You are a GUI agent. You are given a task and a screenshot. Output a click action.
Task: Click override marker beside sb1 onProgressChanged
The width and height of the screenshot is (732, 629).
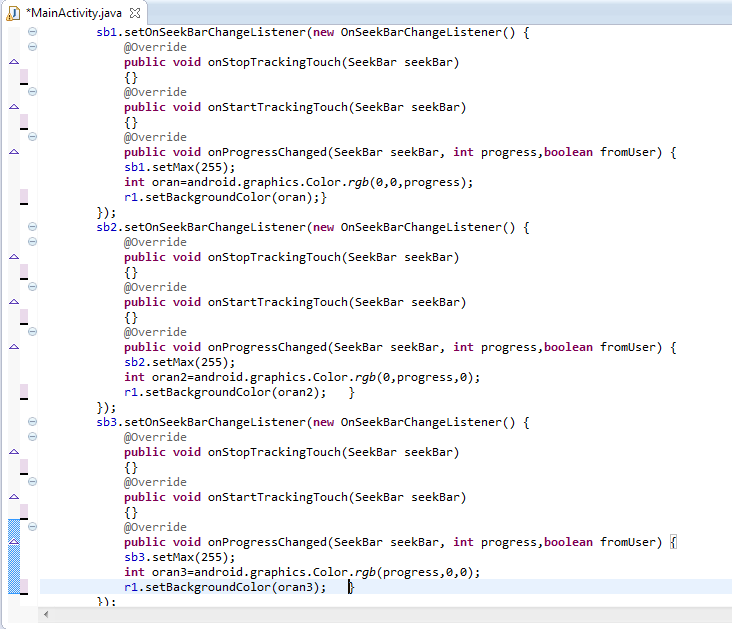click(13, 152)
